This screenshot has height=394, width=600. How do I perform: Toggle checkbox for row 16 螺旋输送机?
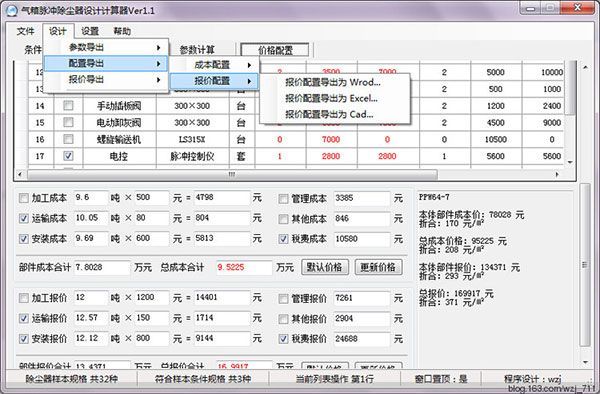pyautogui.click(x=68, y=139)
